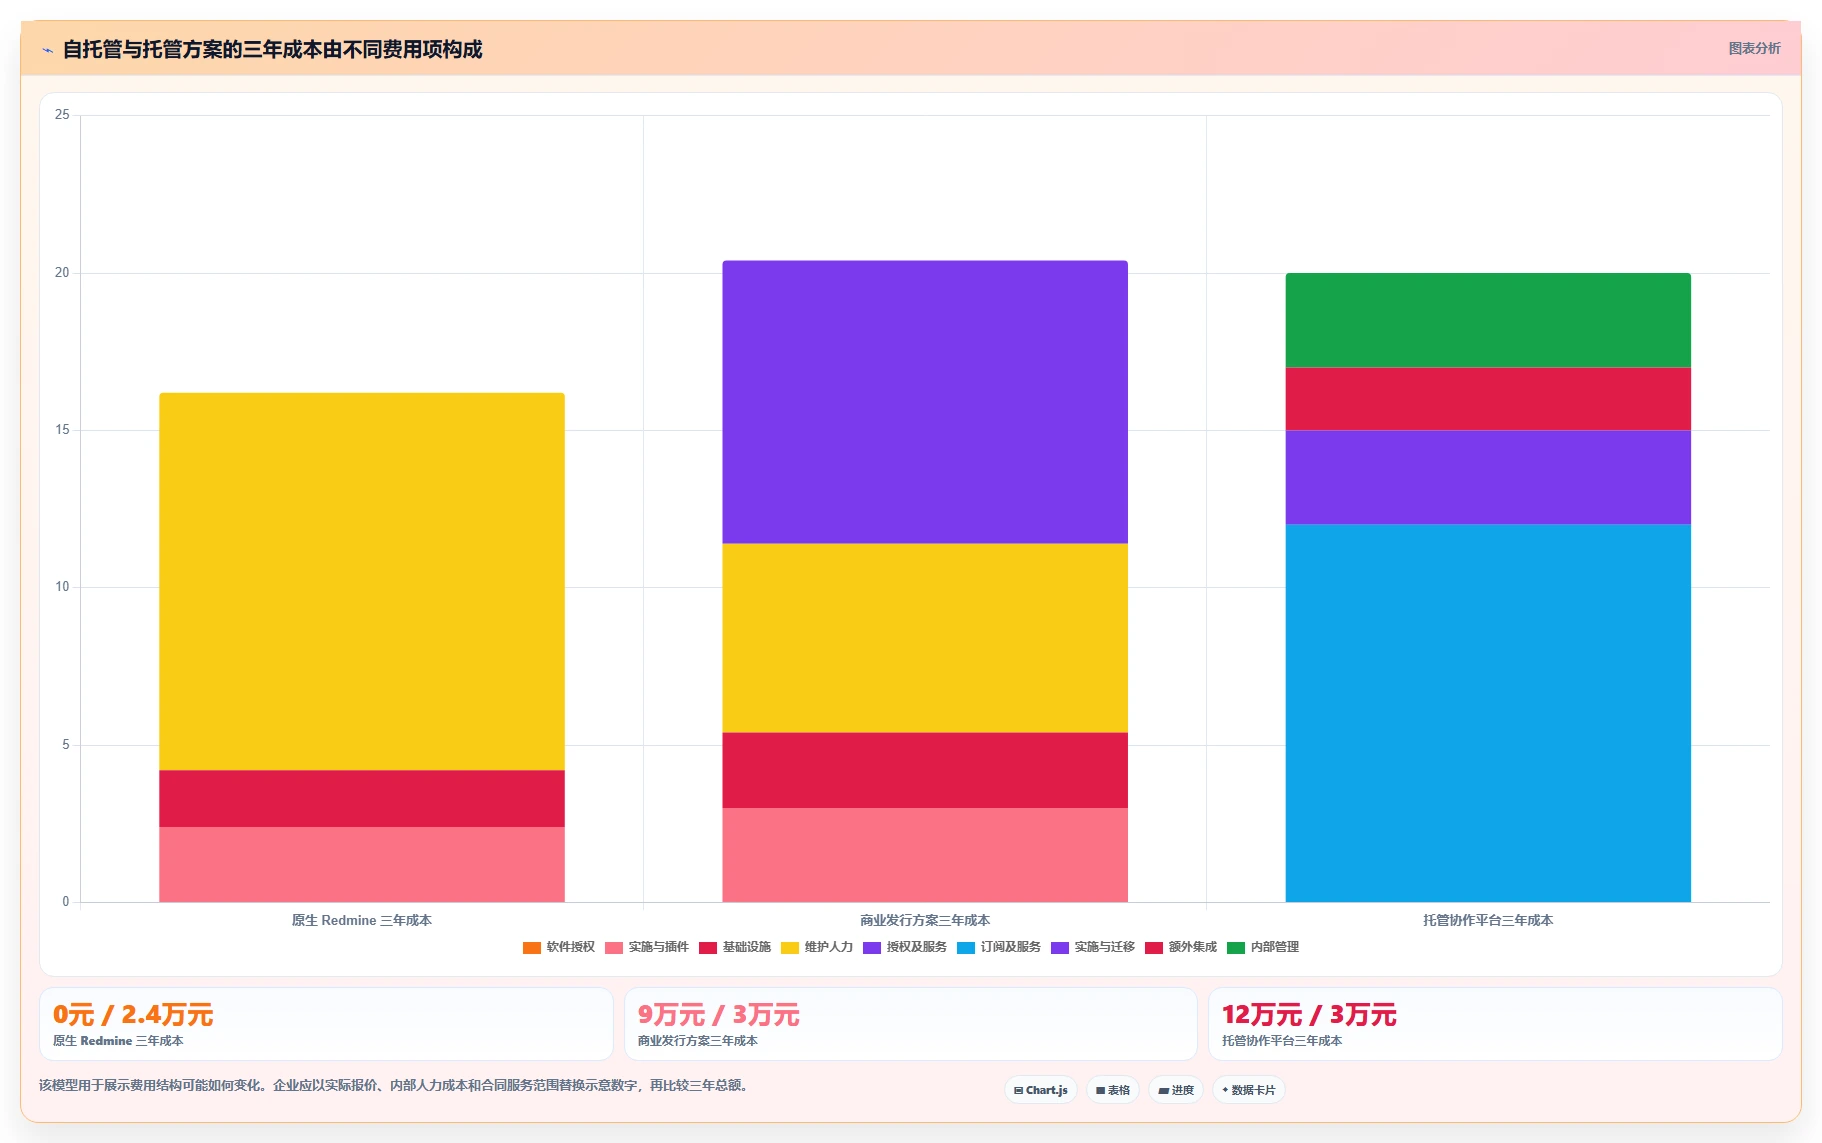
Task: Click x-axis label 托管协作平台三年成本
Action: pyautogui.click(x=1488, y=920)
